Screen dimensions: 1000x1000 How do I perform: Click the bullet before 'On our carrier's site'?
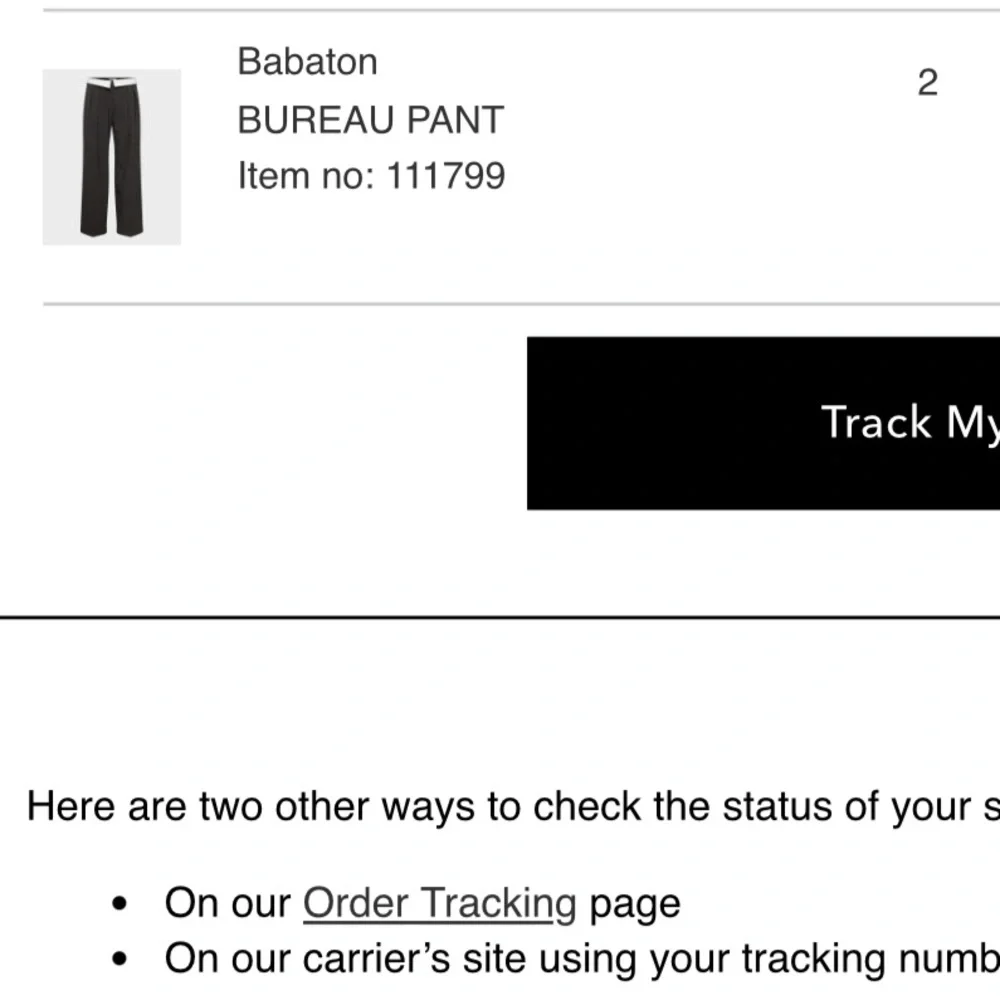pos(121,960)
